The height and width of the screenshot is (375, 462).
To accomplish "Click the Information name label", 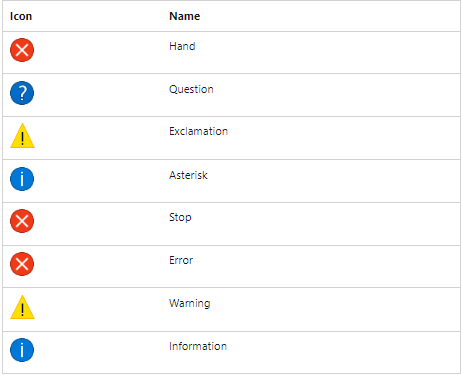I will point(198,346).
